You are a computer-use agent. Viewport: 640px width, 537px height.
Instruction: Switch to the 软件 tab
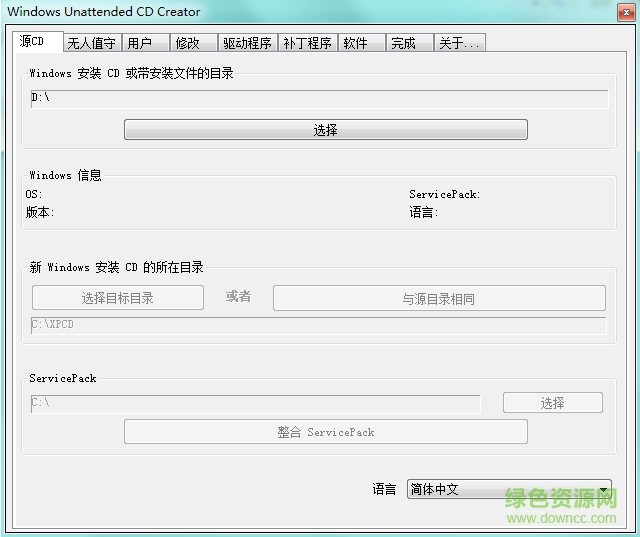tap(362, 42)
